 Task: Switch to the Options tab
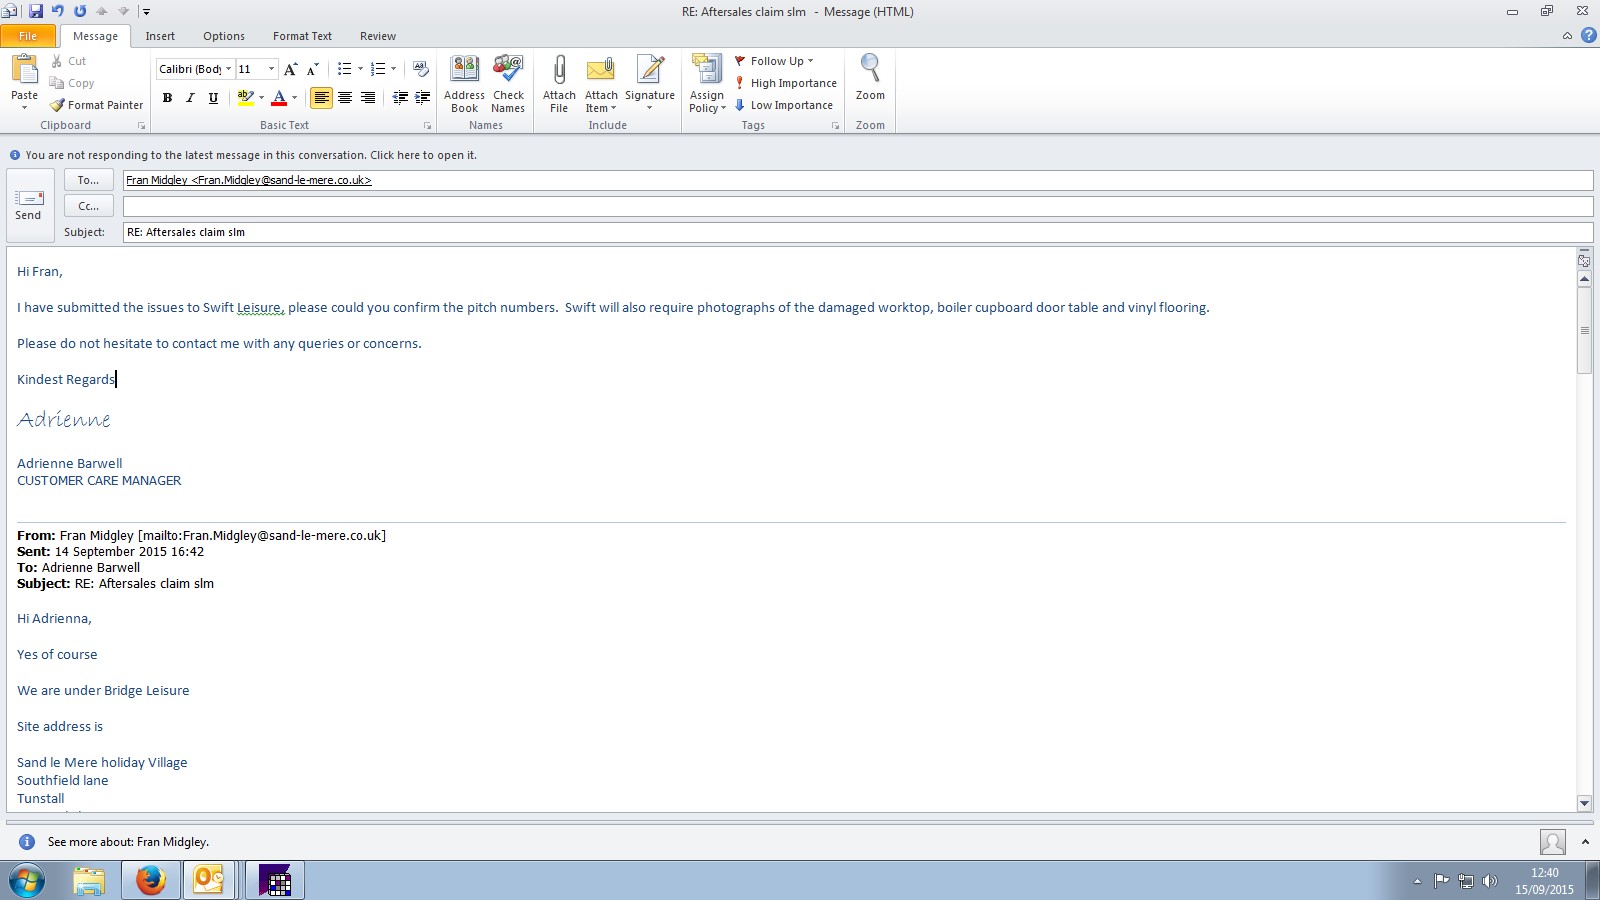[x=224, y=36]
